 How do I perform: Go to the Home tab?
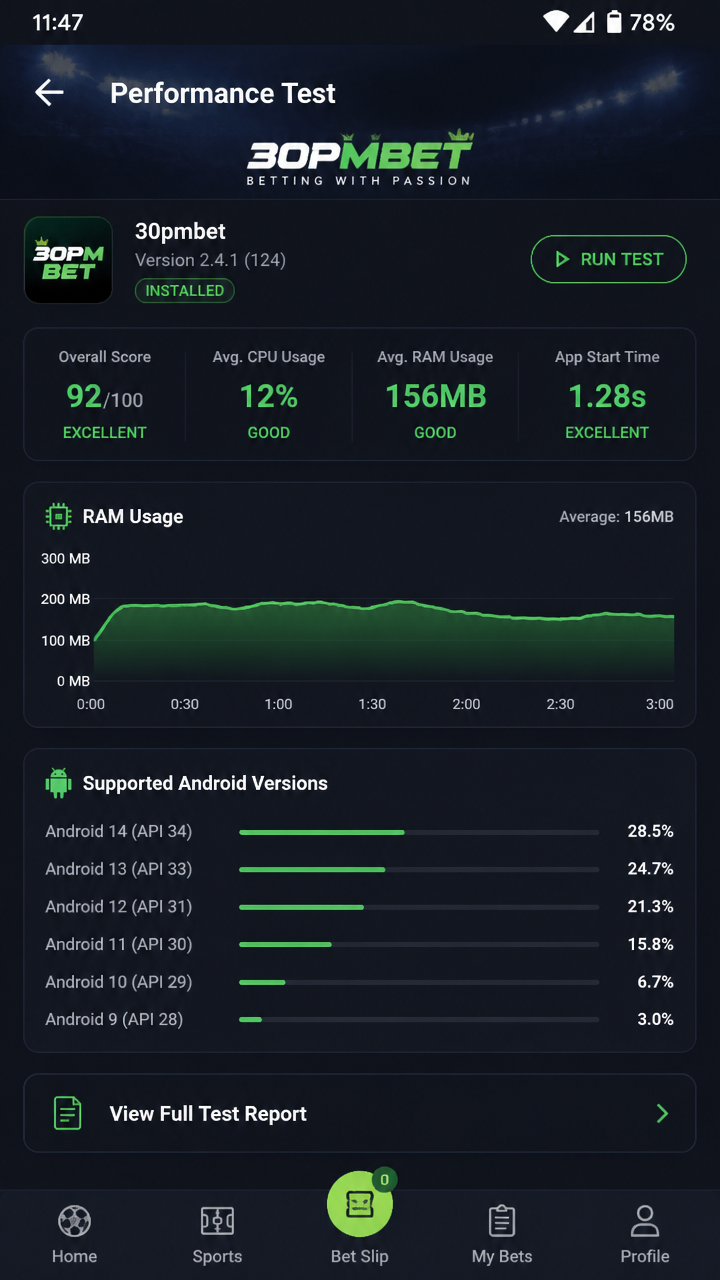click(74, 1235)
